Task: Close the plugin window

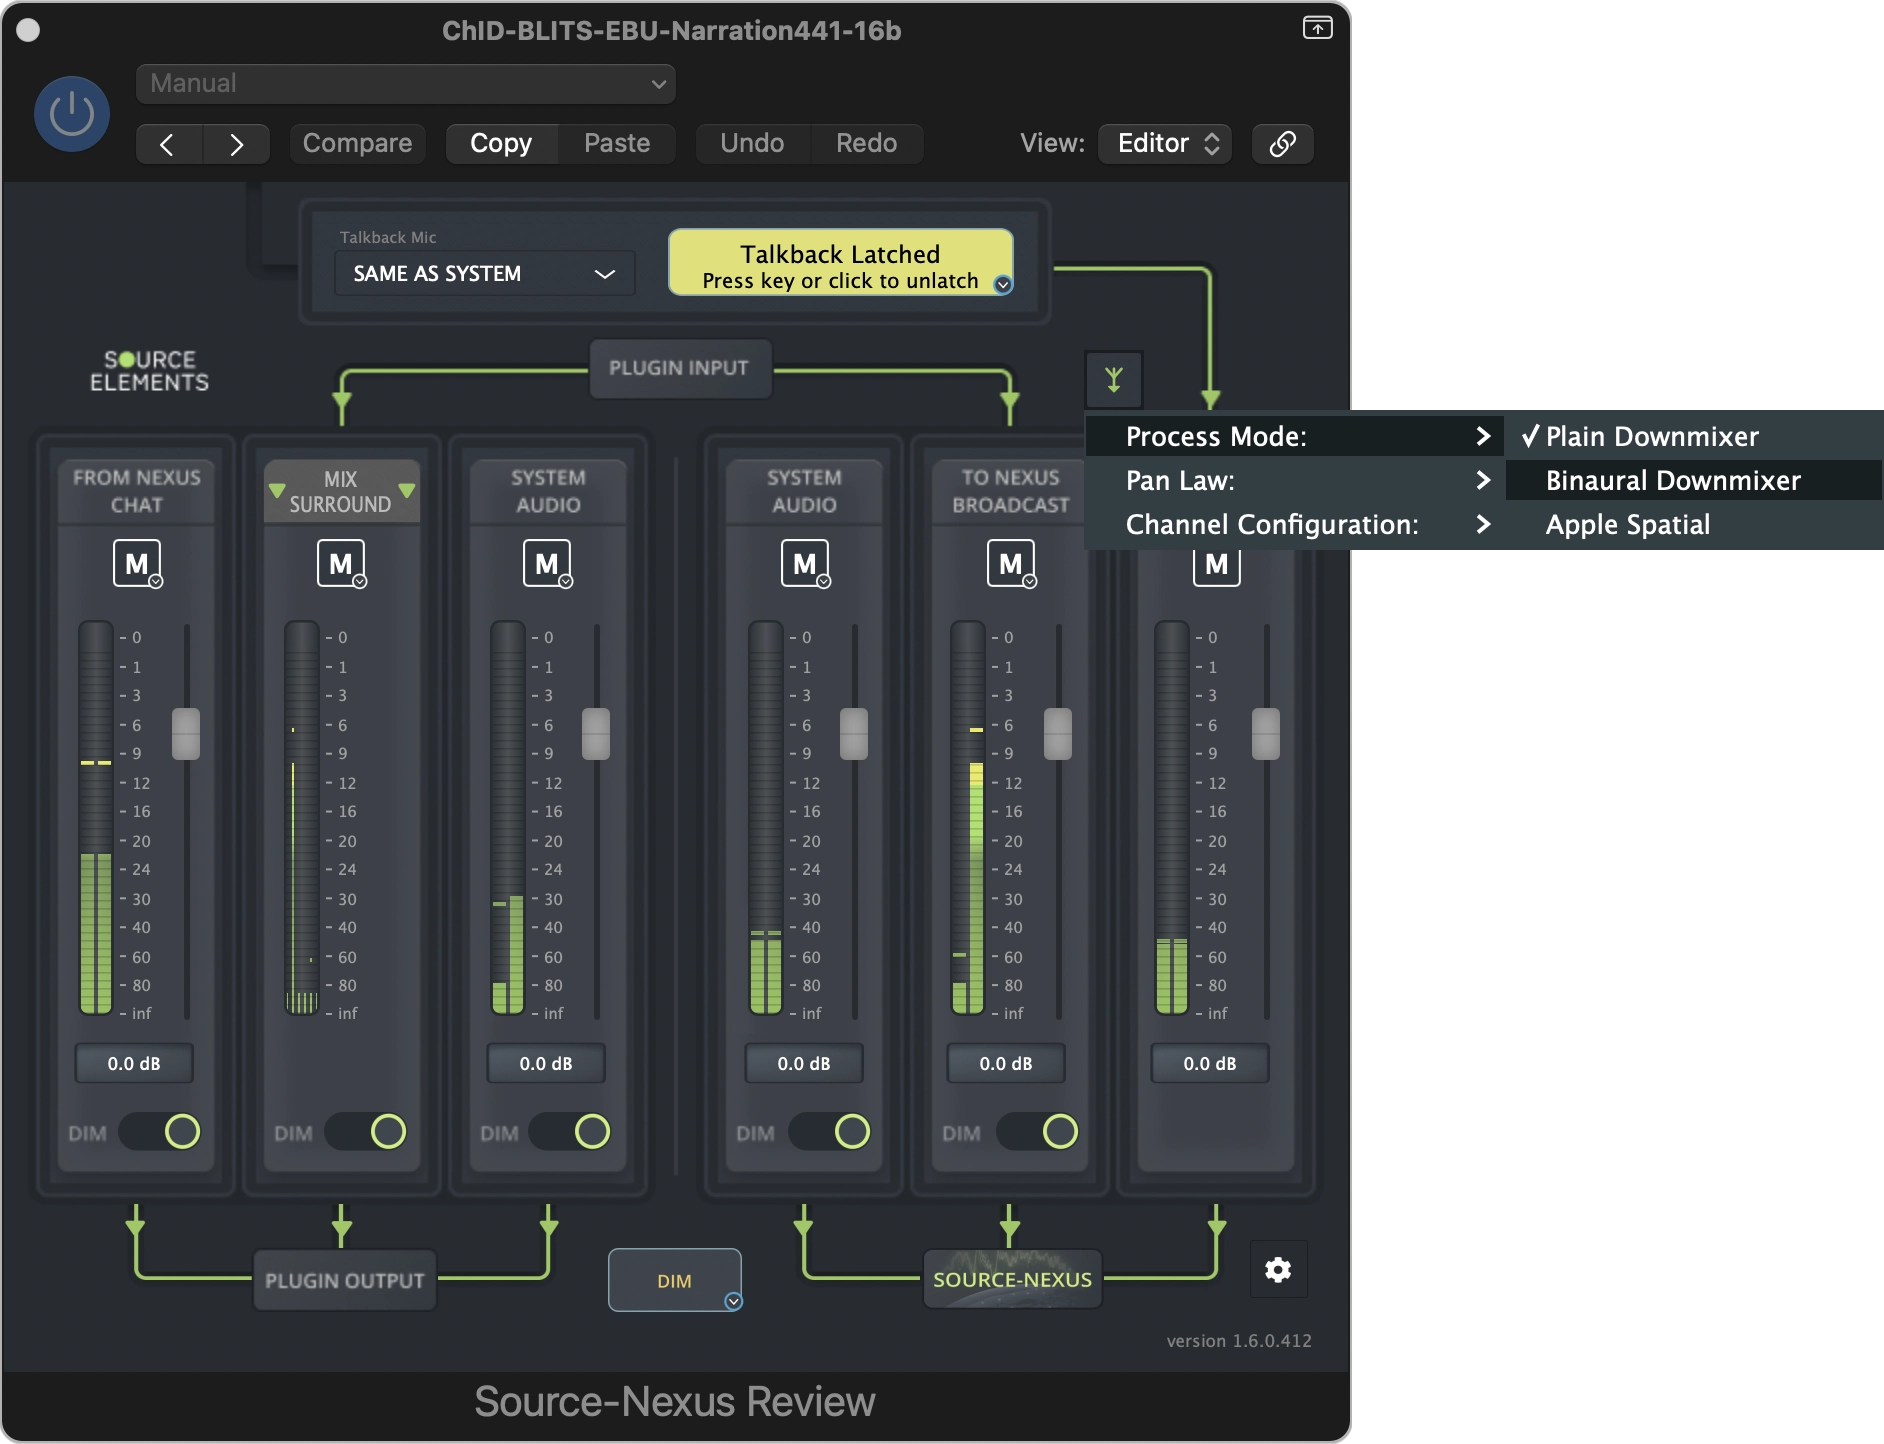Action: [x=28, y=30]
